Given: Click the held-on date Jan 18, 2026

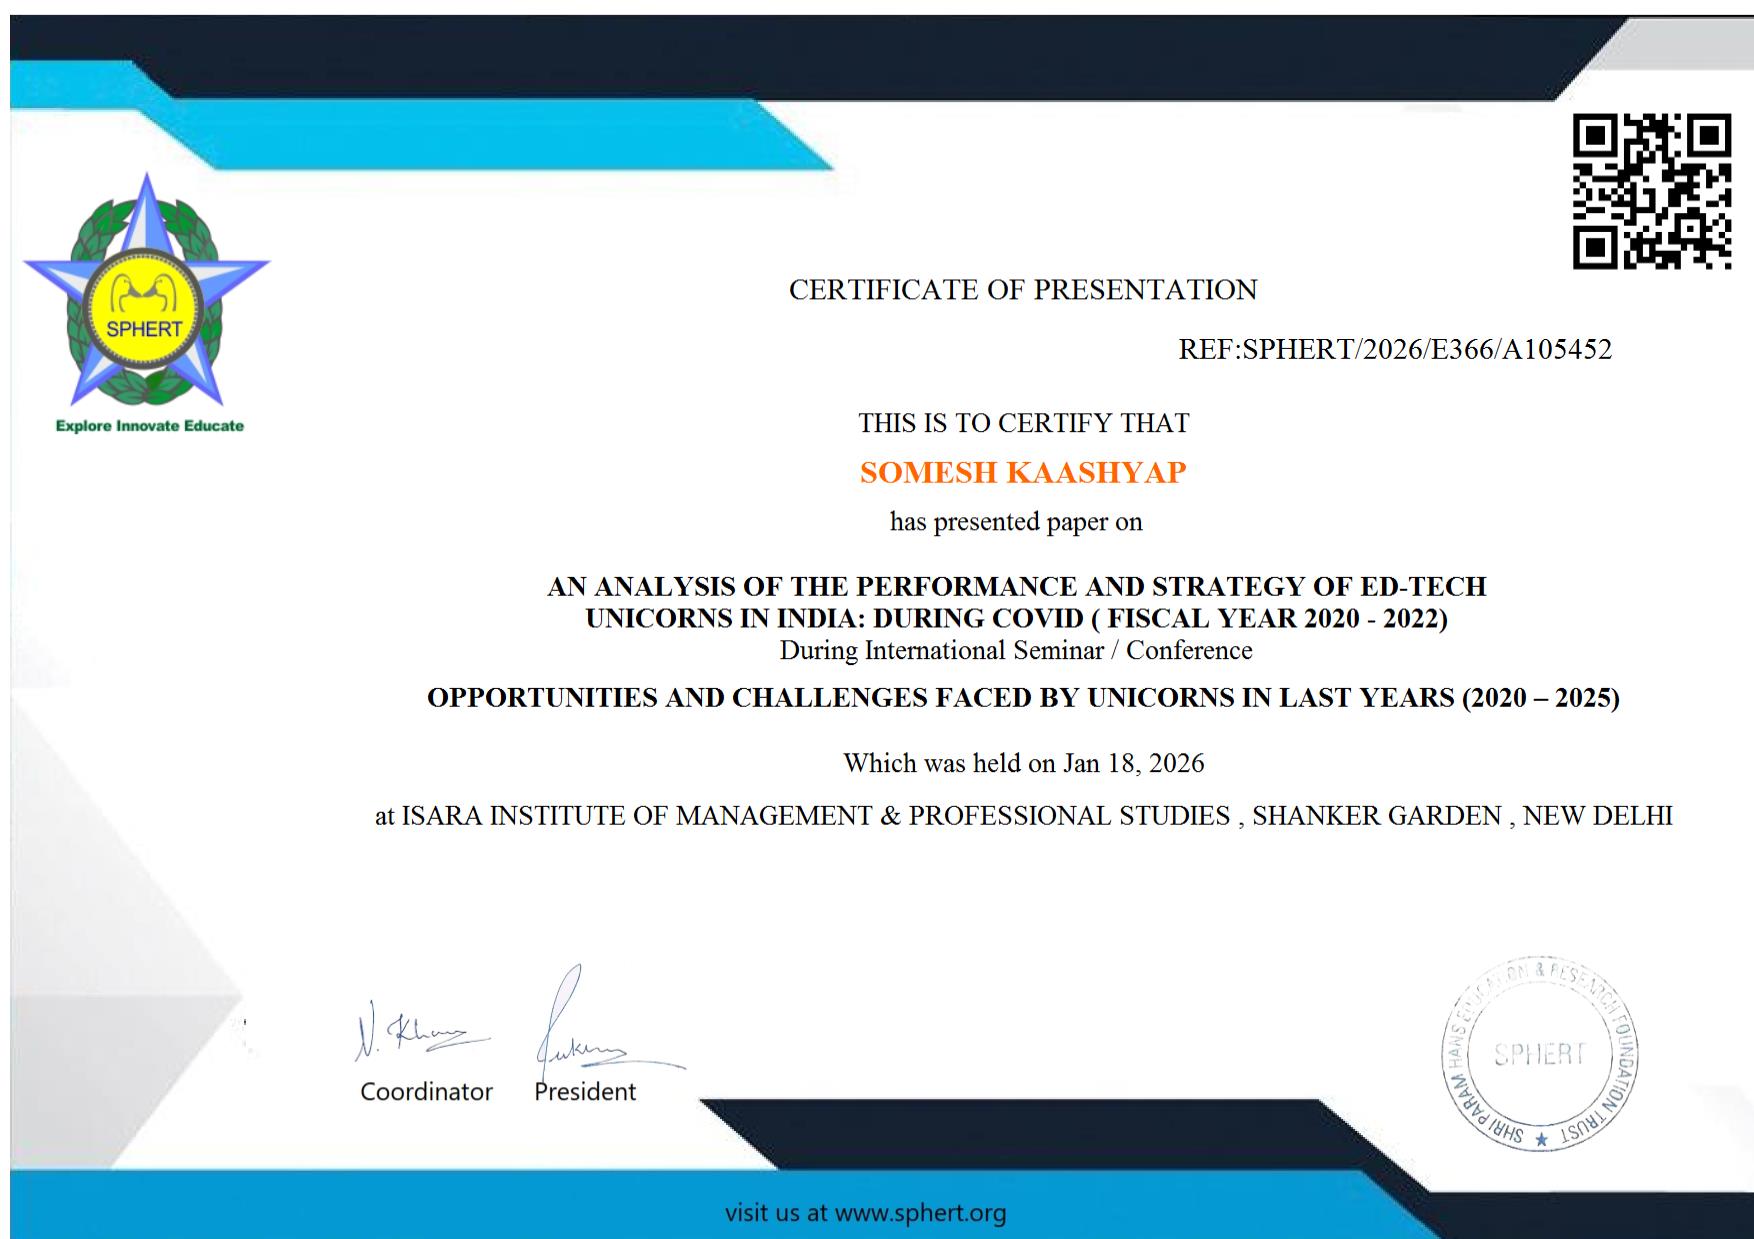Looking at the screenshot, I should coord(1133,763).
